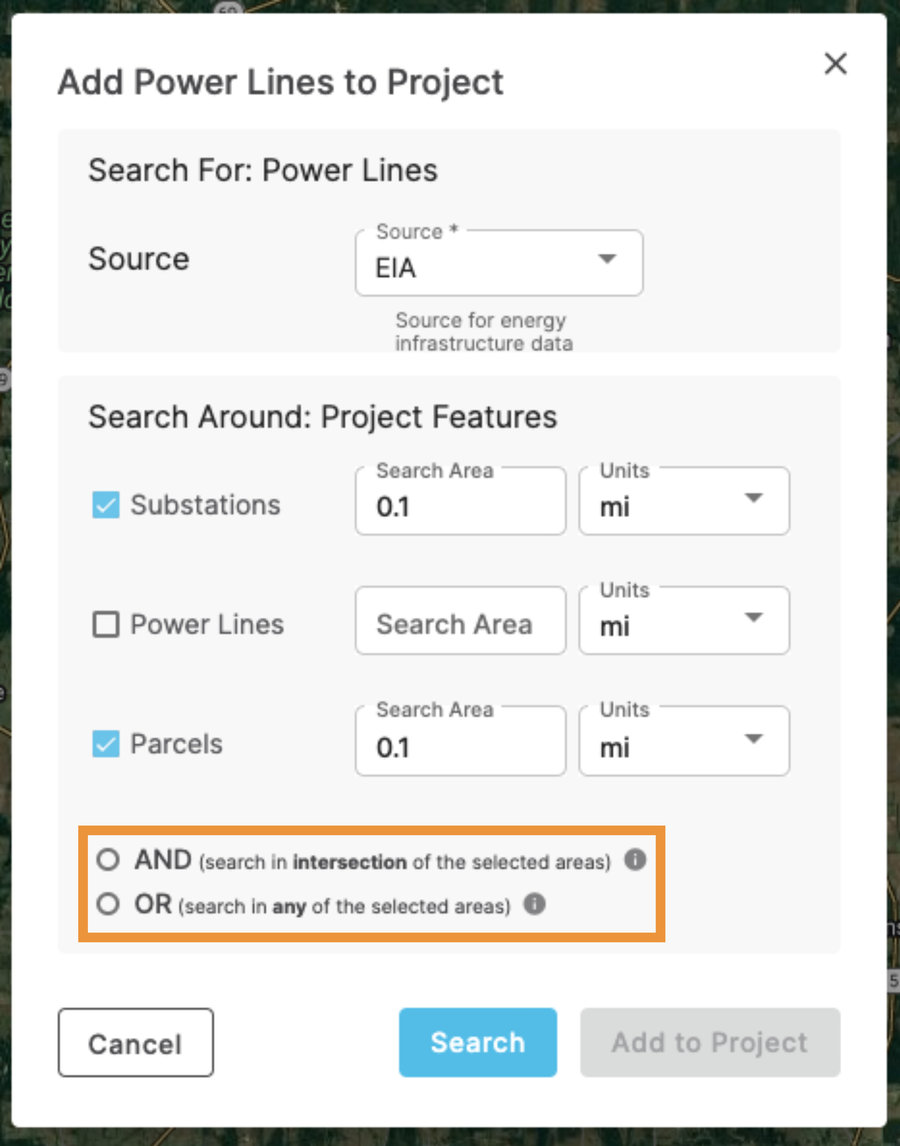Open the Source dropdown showing EIA

click(498, 263)
